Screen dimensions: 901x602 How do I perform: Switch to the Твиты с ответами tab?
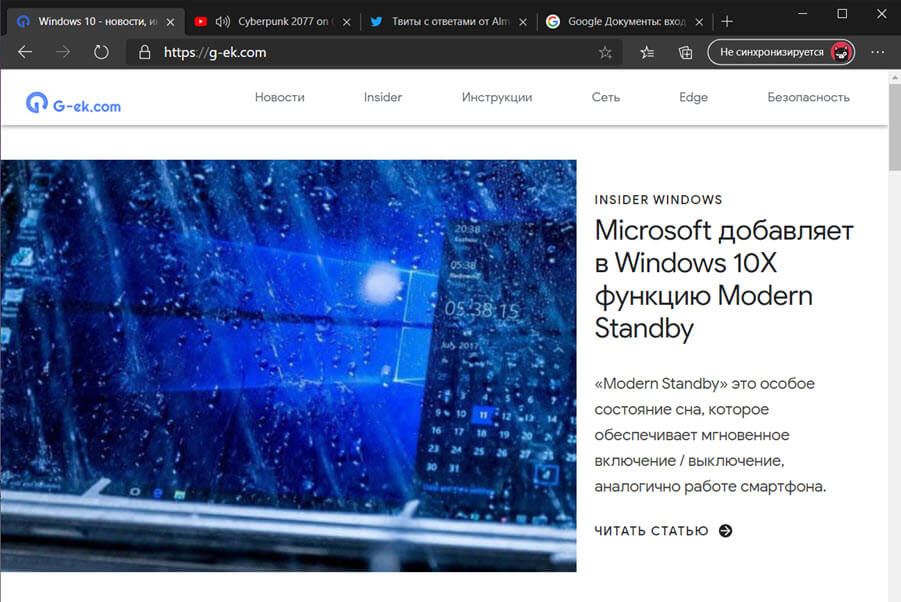point(448,22)
